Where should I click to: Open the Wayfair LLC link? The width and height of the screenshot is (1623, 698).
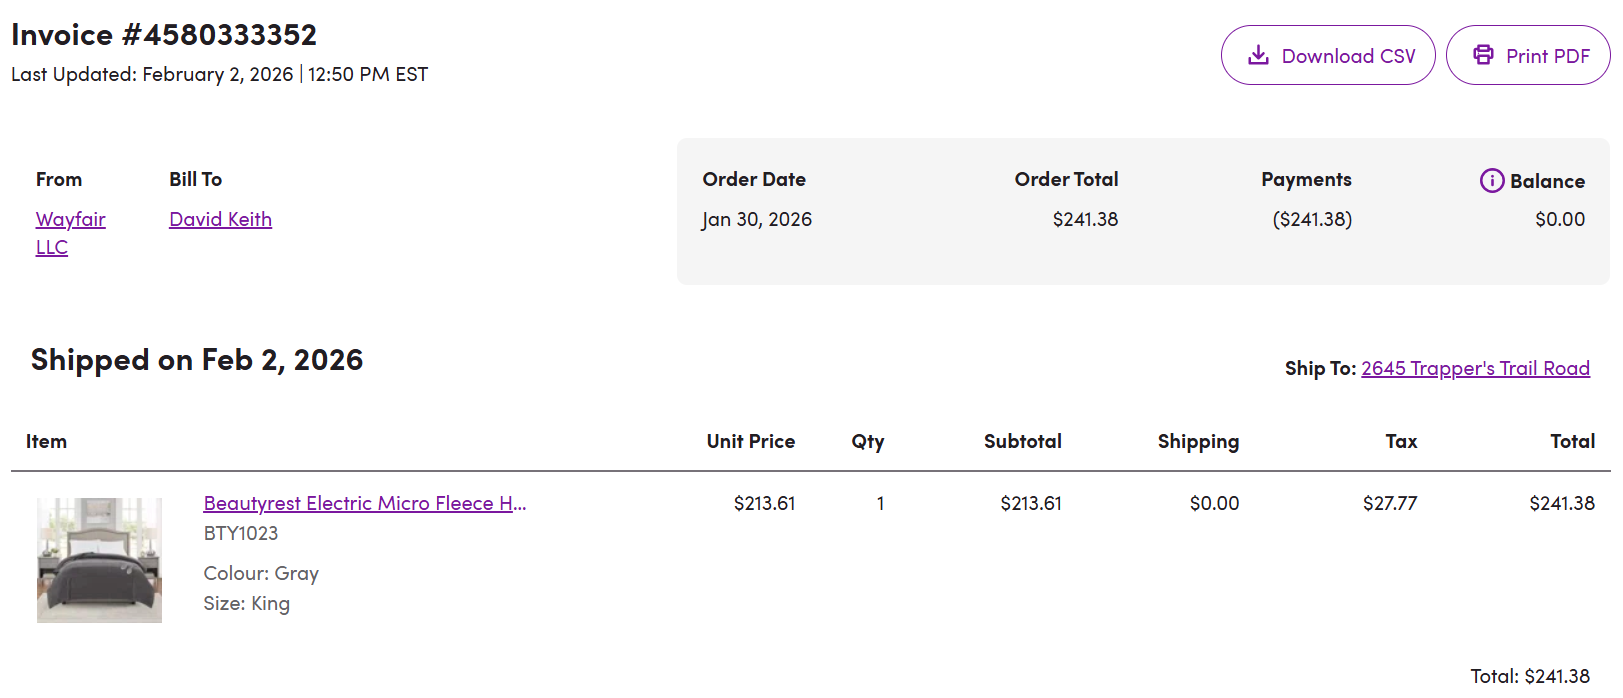[x=70, y=233]
